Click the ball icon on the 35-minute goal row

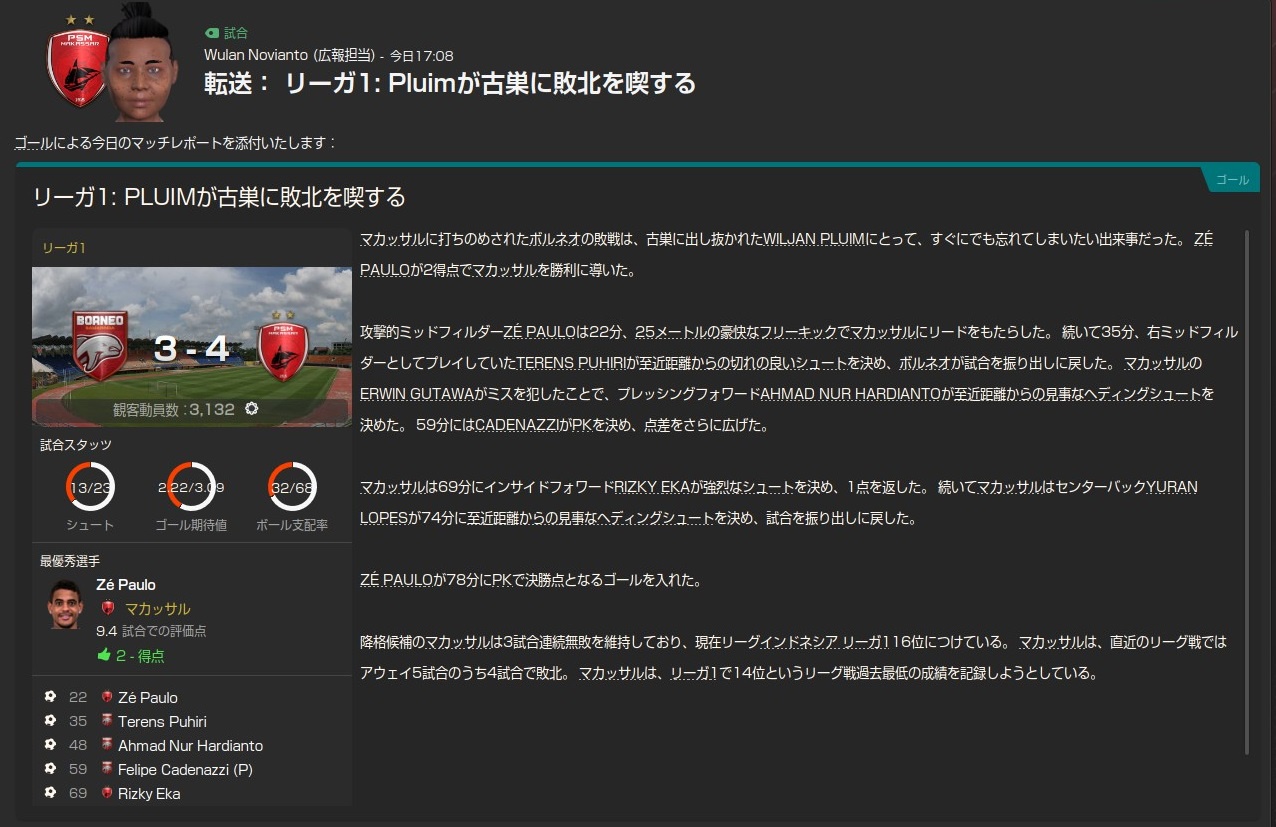click(x=50, y=721)
